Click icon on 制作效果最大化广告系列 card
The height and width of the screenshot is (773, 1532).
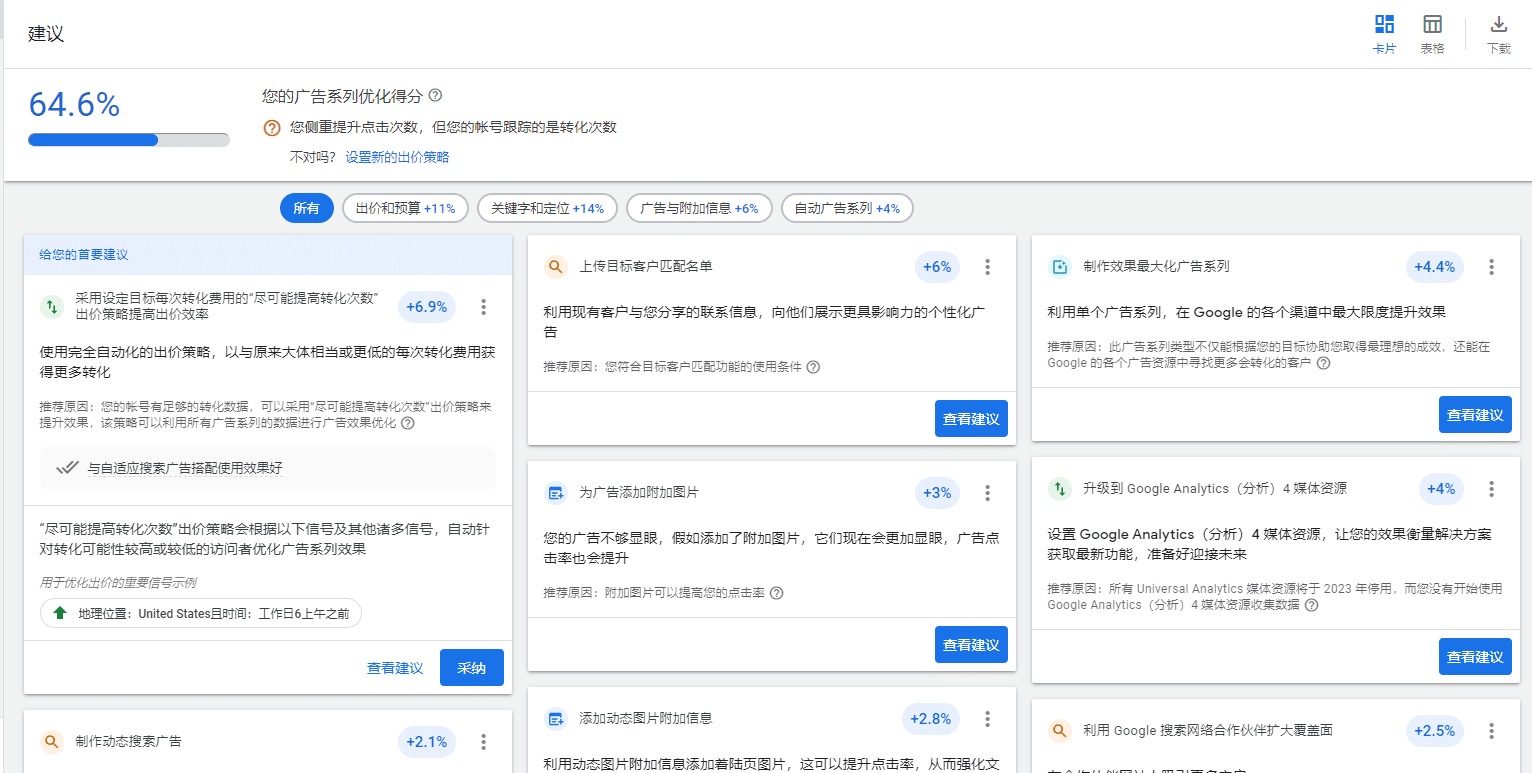(1060, 267)
